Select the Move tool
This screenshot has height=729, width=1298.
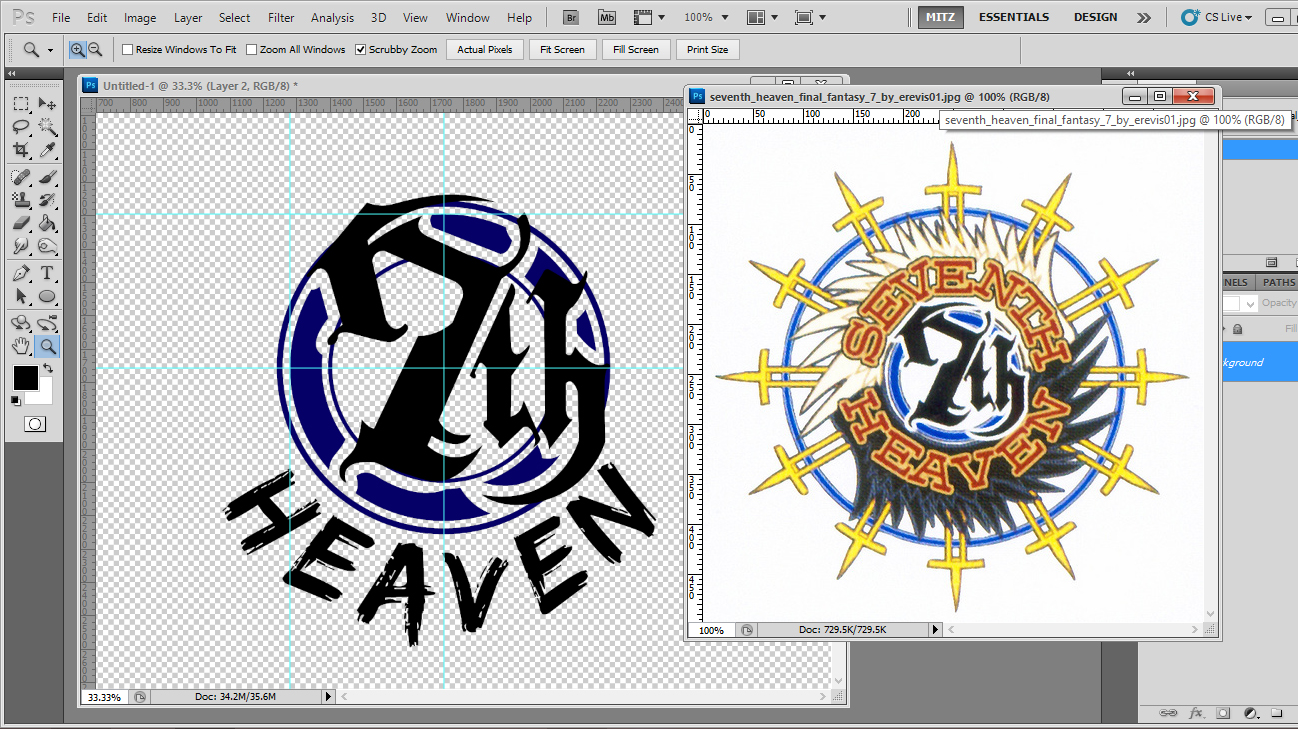[x=47, y=104]
